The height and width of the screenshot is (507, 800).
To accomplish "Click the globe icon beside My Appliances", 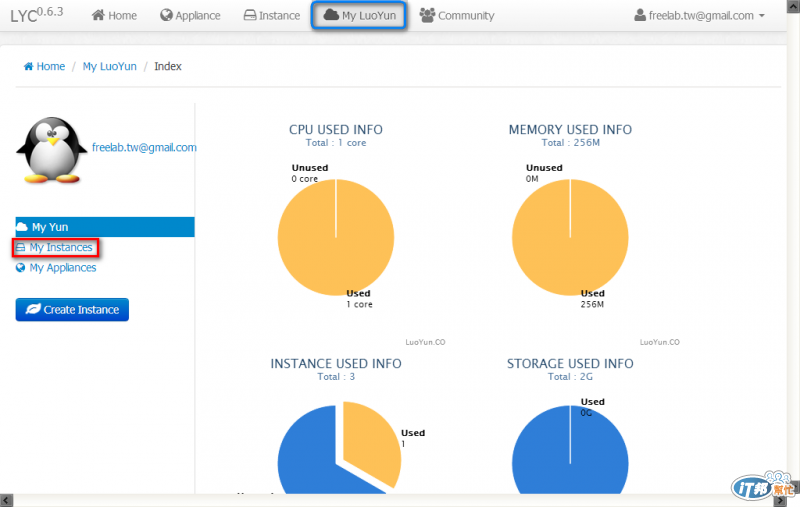I will click(20, 268).
